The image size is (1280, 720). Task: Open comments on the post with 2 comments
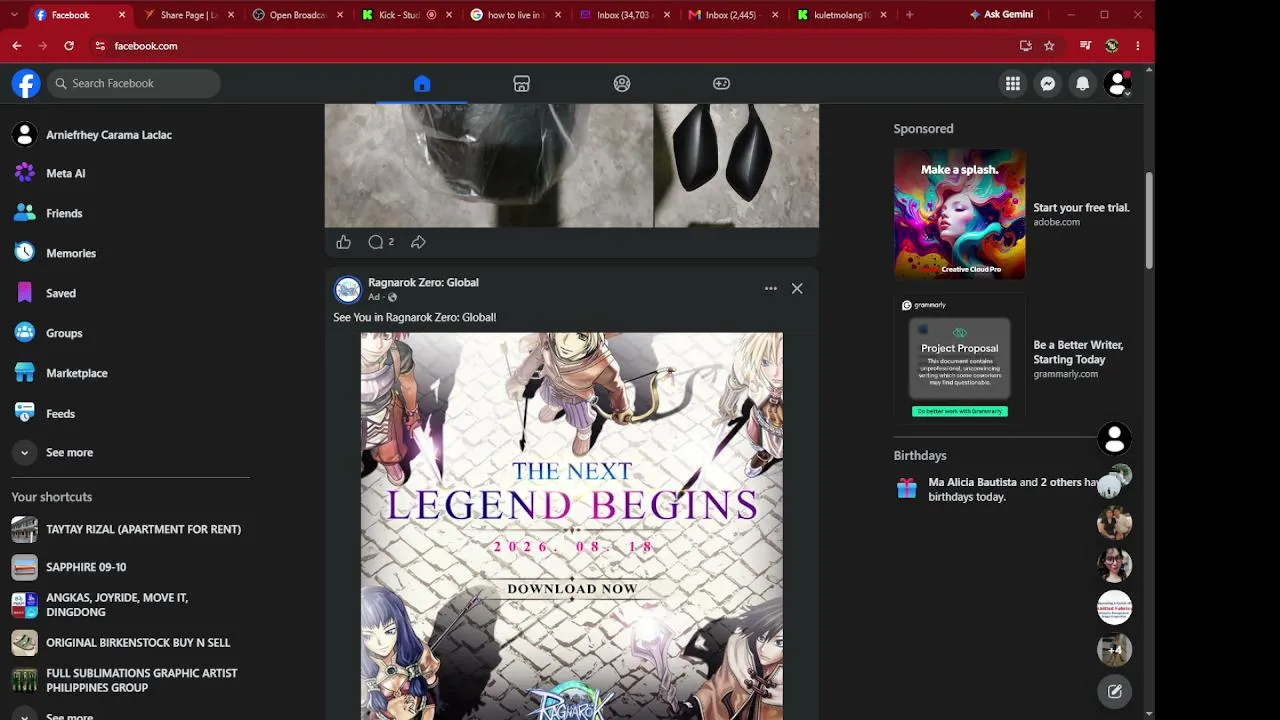tap(380, 242)
